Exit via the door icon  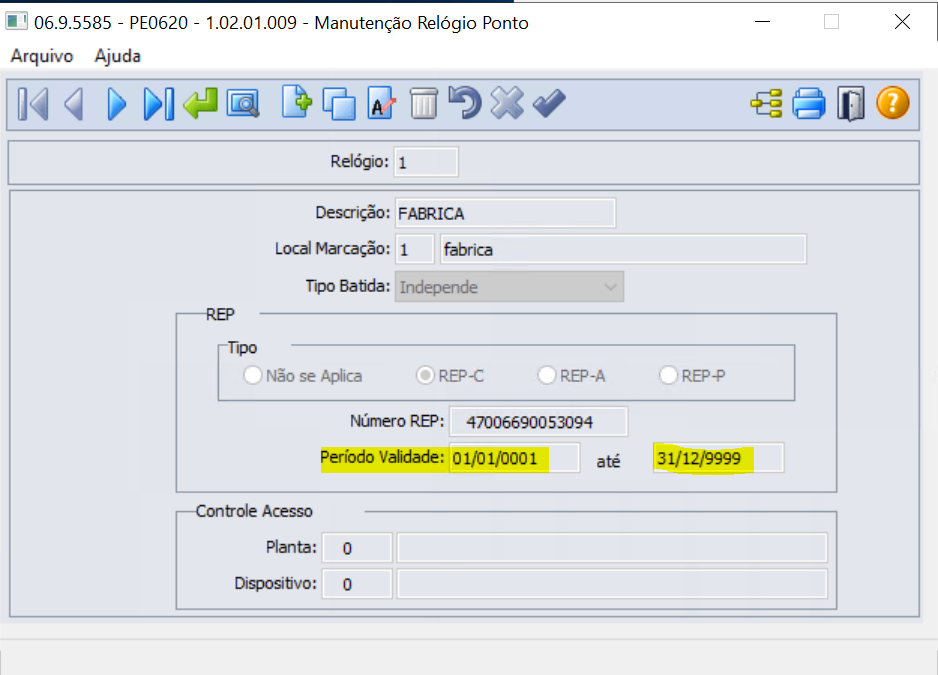point(851,104)
